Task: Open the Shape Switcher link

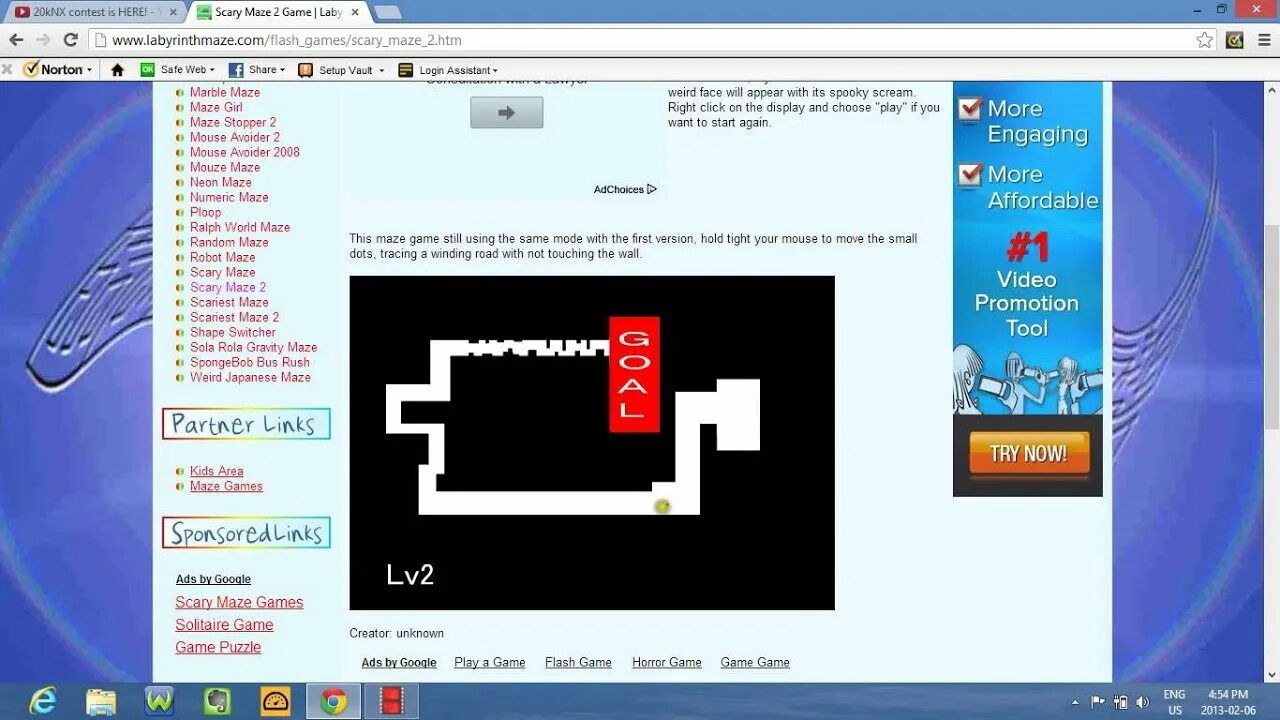Action: (233, 332)
